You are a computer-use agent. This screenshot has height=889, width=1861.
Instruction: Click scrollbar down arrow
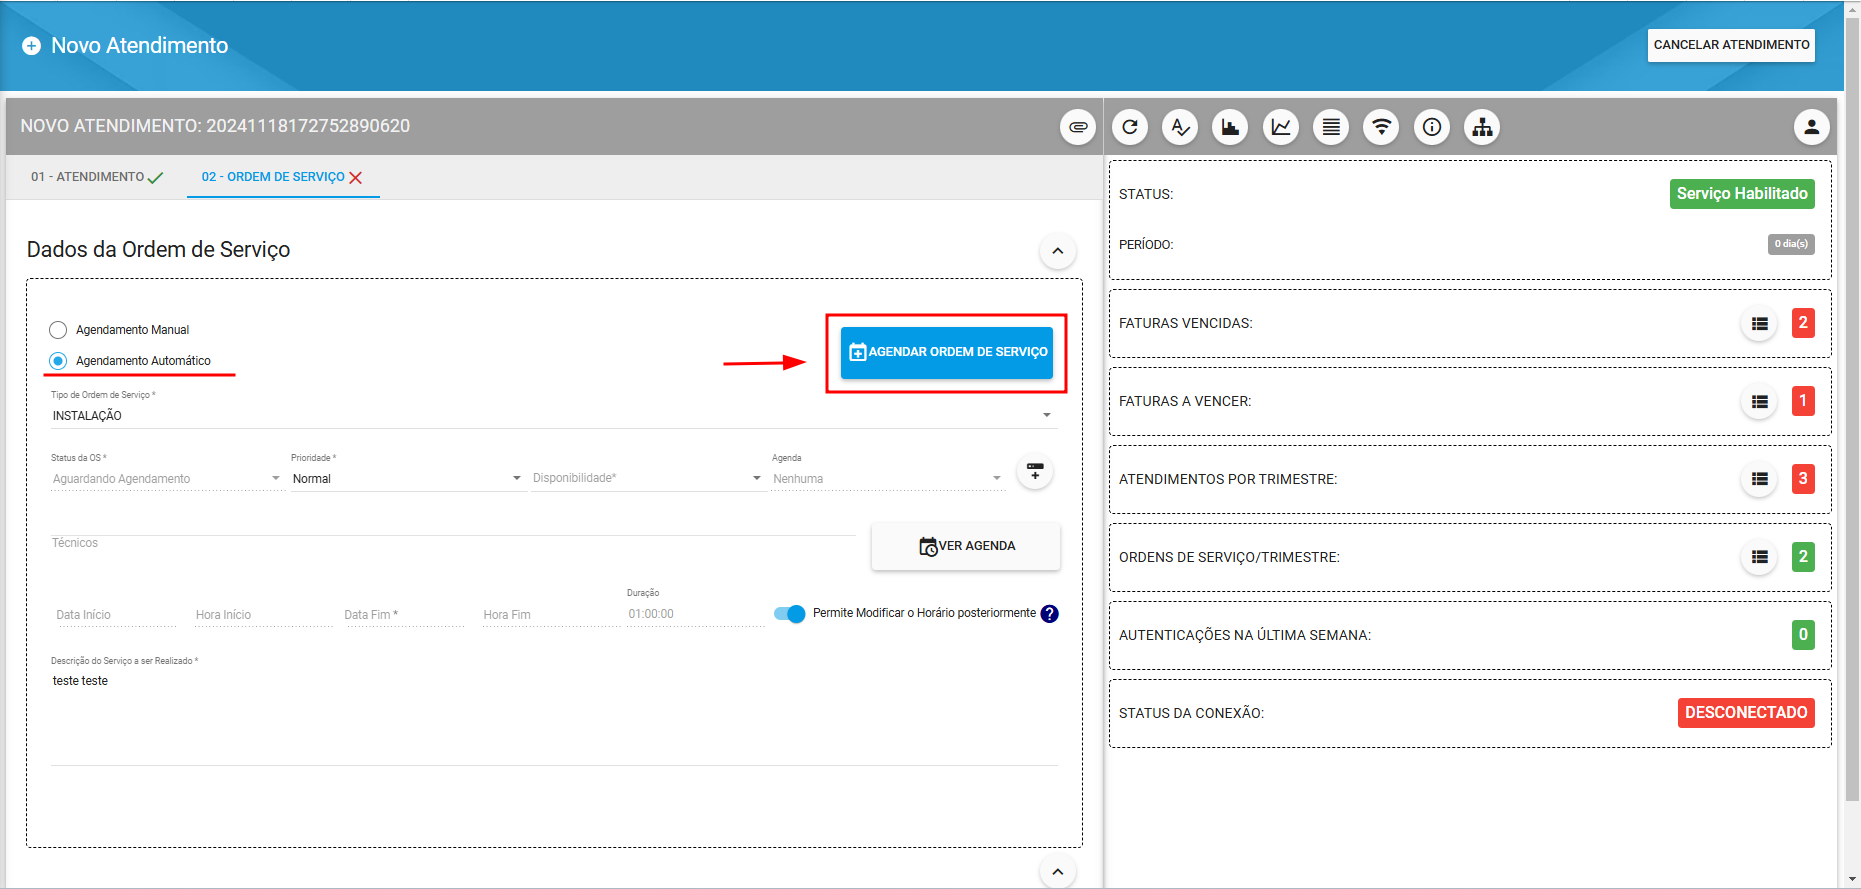(1852, 880)
